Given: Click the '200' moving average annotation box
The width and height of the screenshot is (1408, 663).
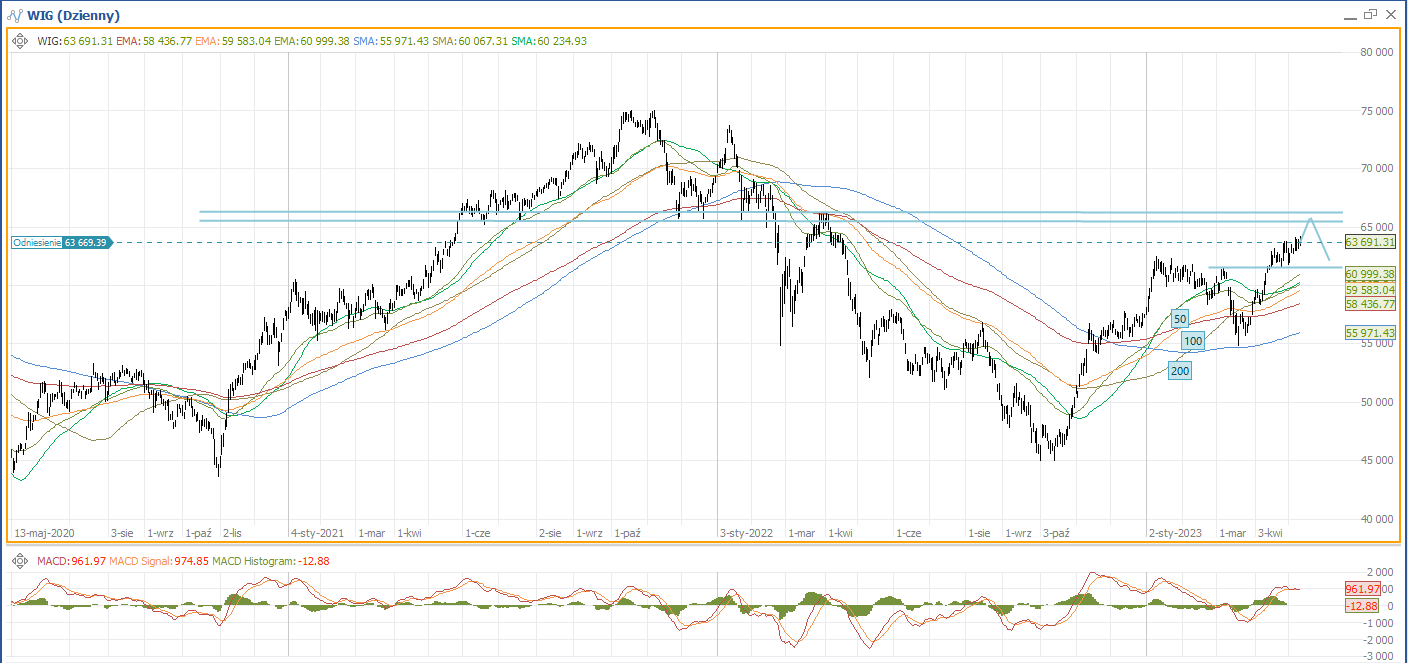Looking at the screenshot, I should [x=1180, y=371].
